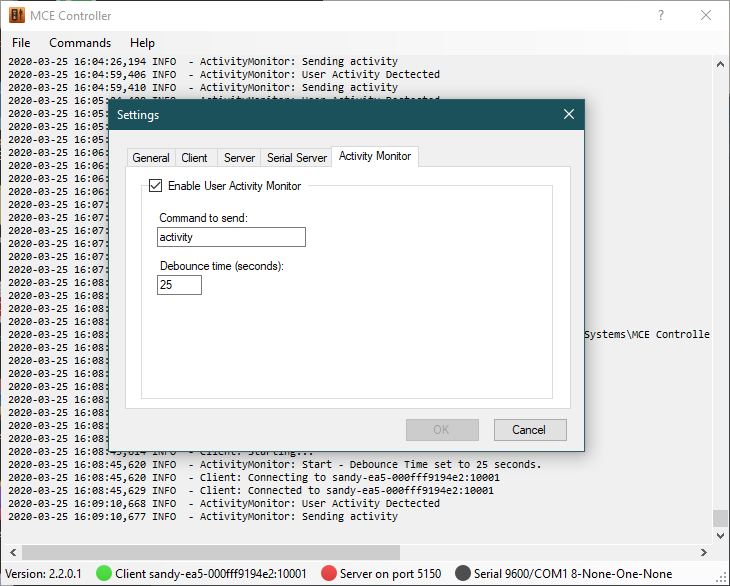Focus the Command to send field

pyautogui.click(x=231, y=237)
